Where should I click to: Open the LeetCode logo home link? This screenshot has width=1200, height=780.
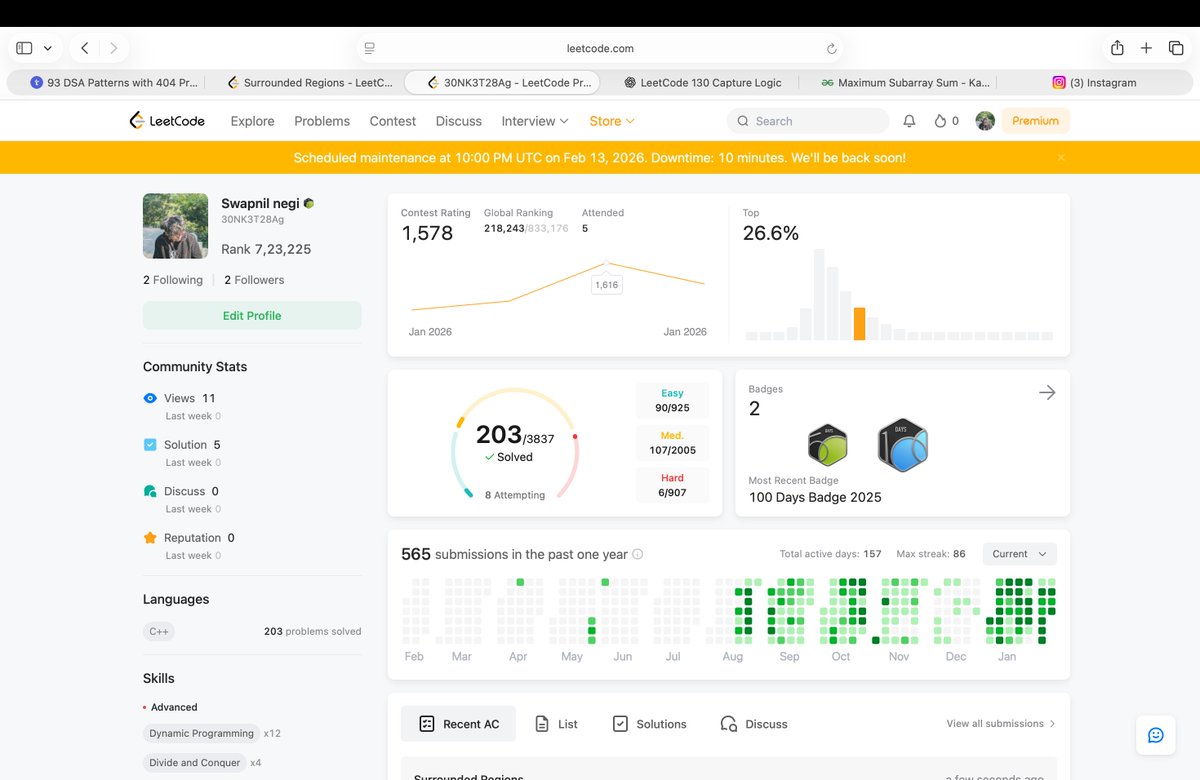tap(167, 121)
